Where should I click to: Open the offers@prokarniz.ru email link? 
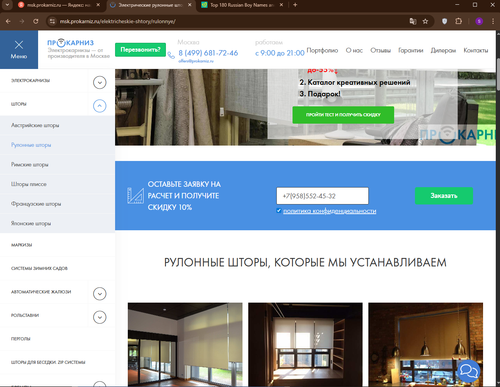[196, 61]
